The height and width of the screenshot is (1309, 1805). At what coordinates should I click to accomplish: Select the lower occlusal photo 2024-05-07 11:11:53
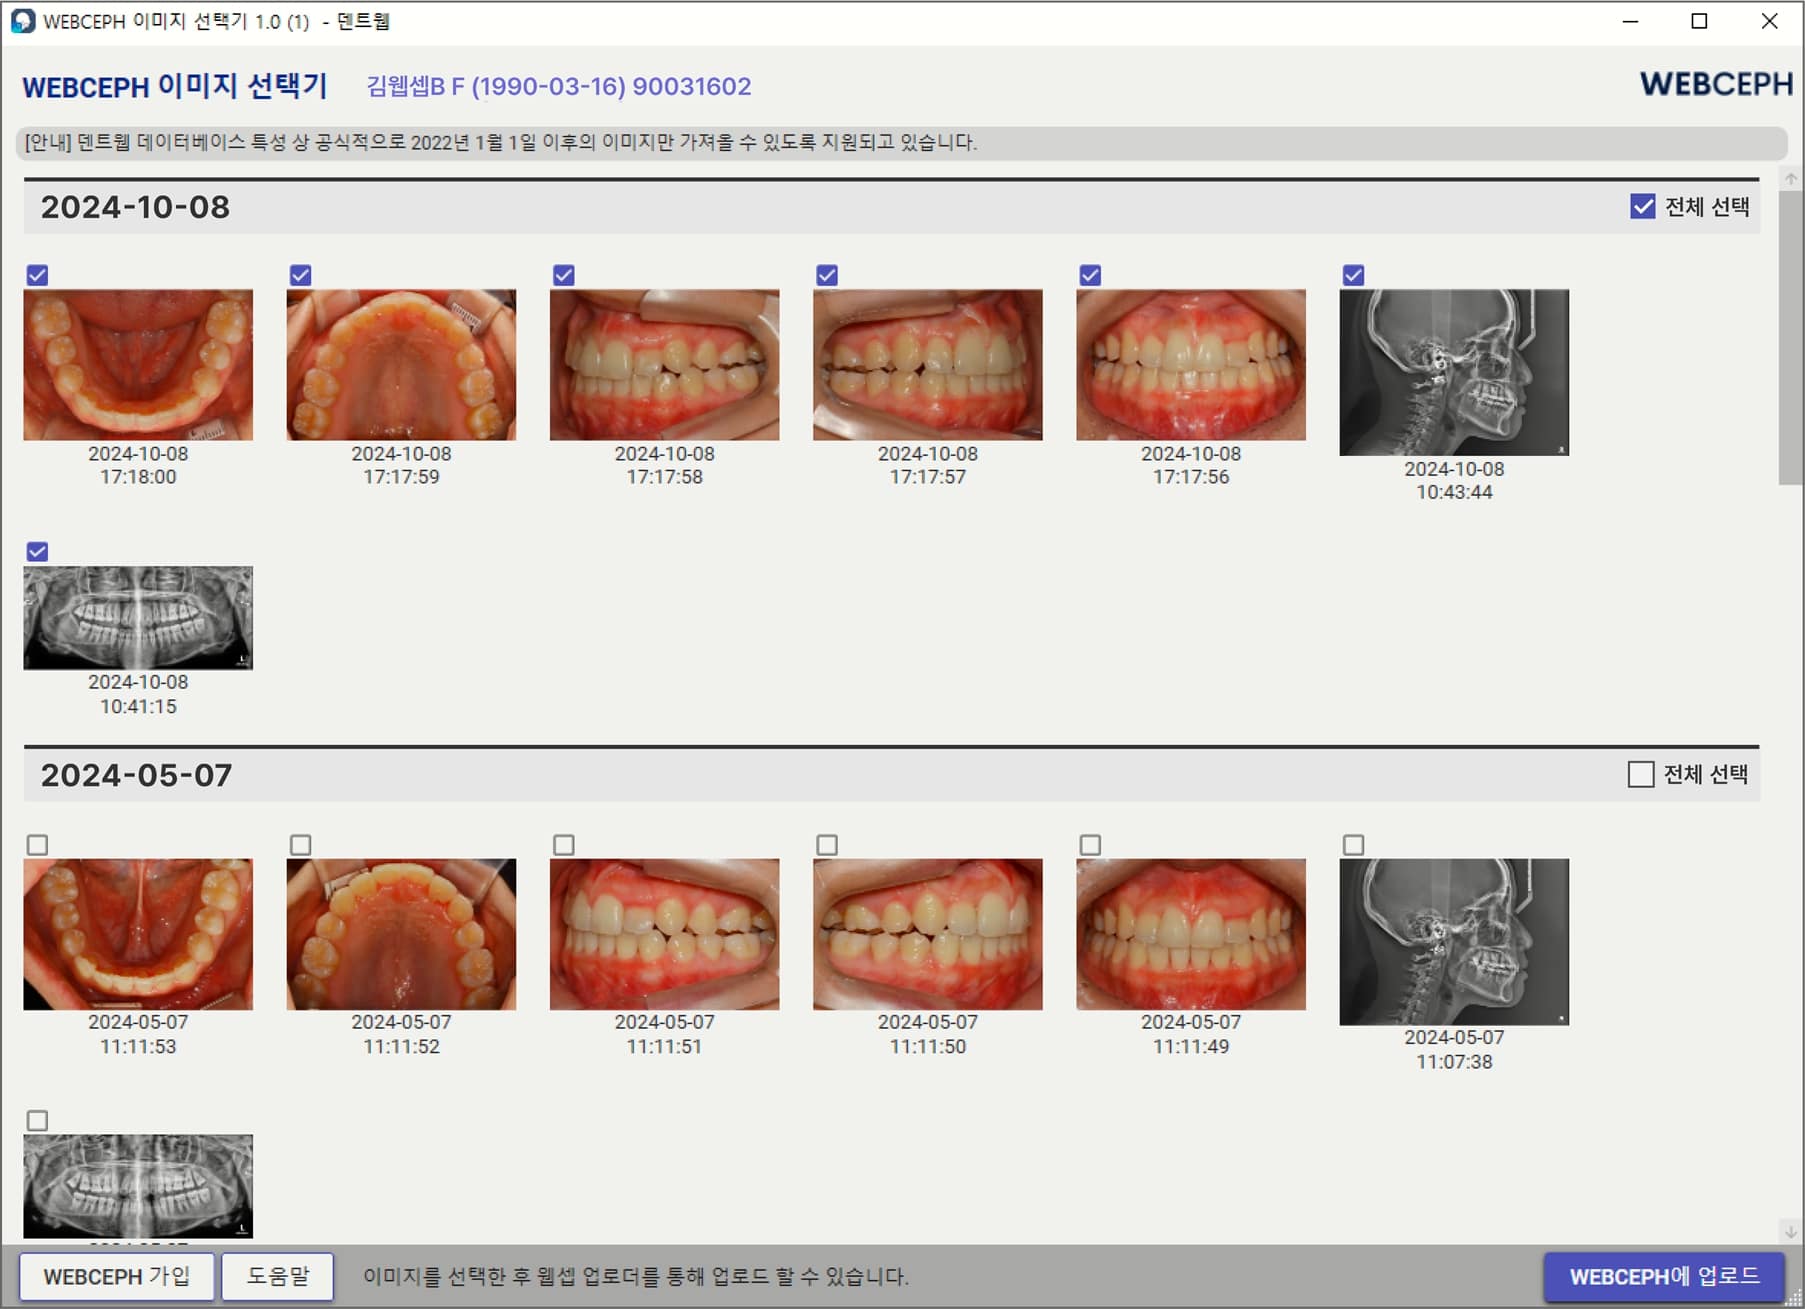tap(138, 934)
